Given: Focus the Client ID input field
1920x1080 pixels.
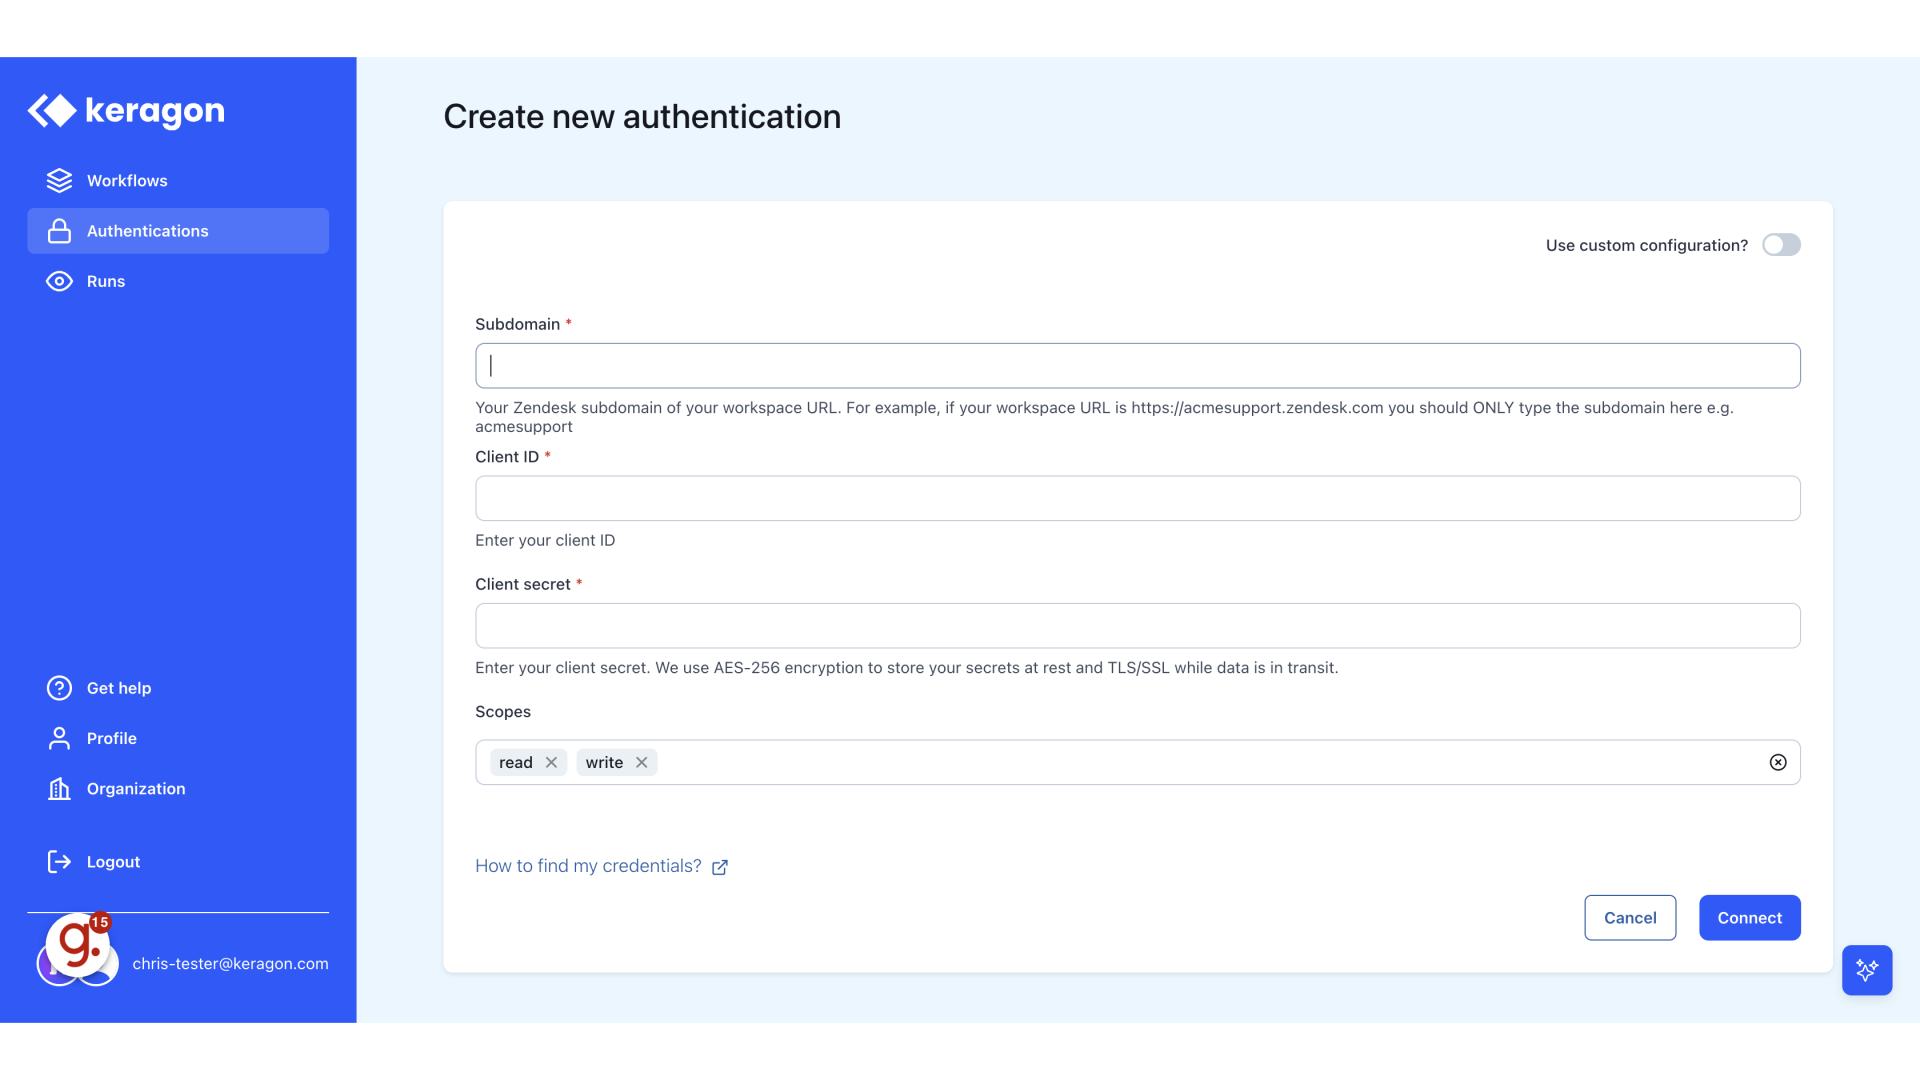Looking at the screenshot, I should (1137, 498).
